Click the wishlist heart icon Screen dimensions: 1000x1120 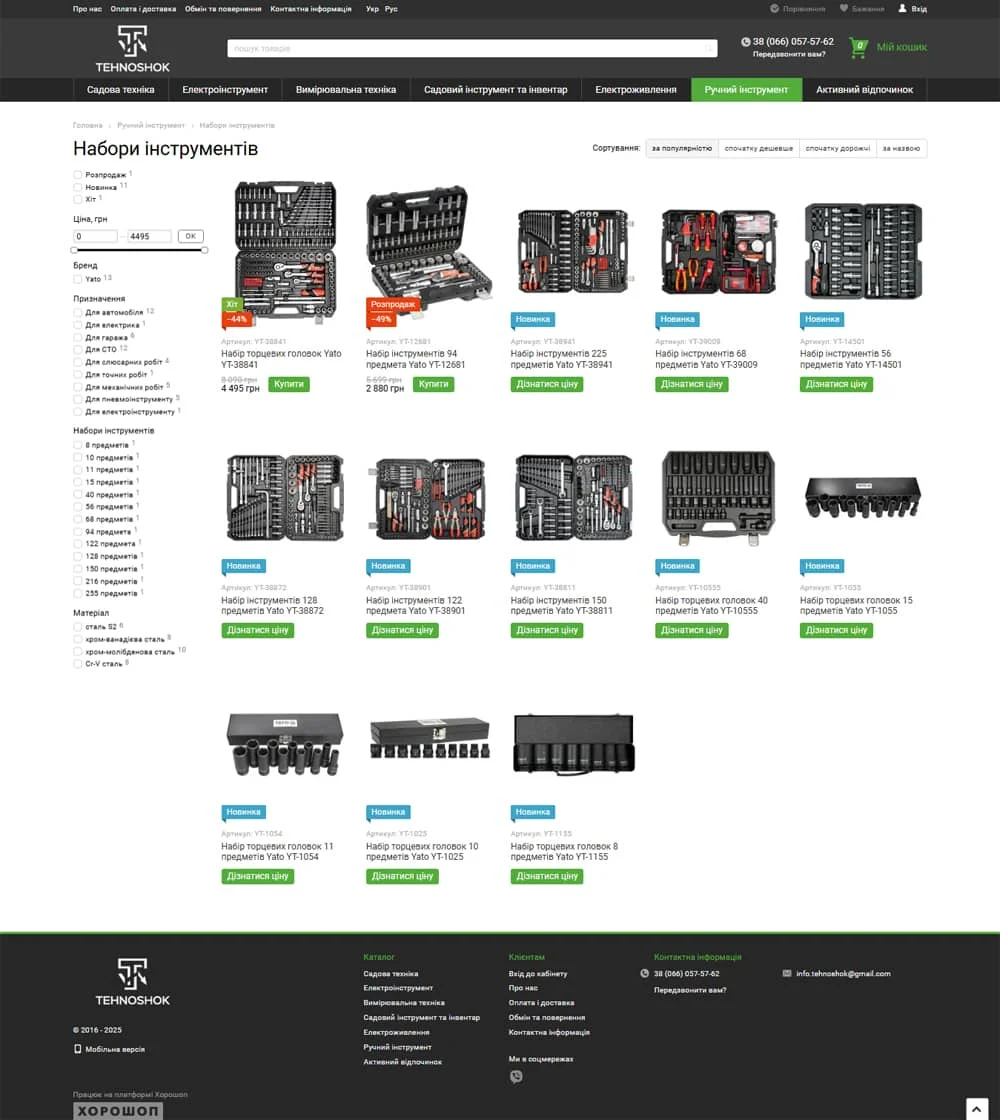tap(844, 8)
